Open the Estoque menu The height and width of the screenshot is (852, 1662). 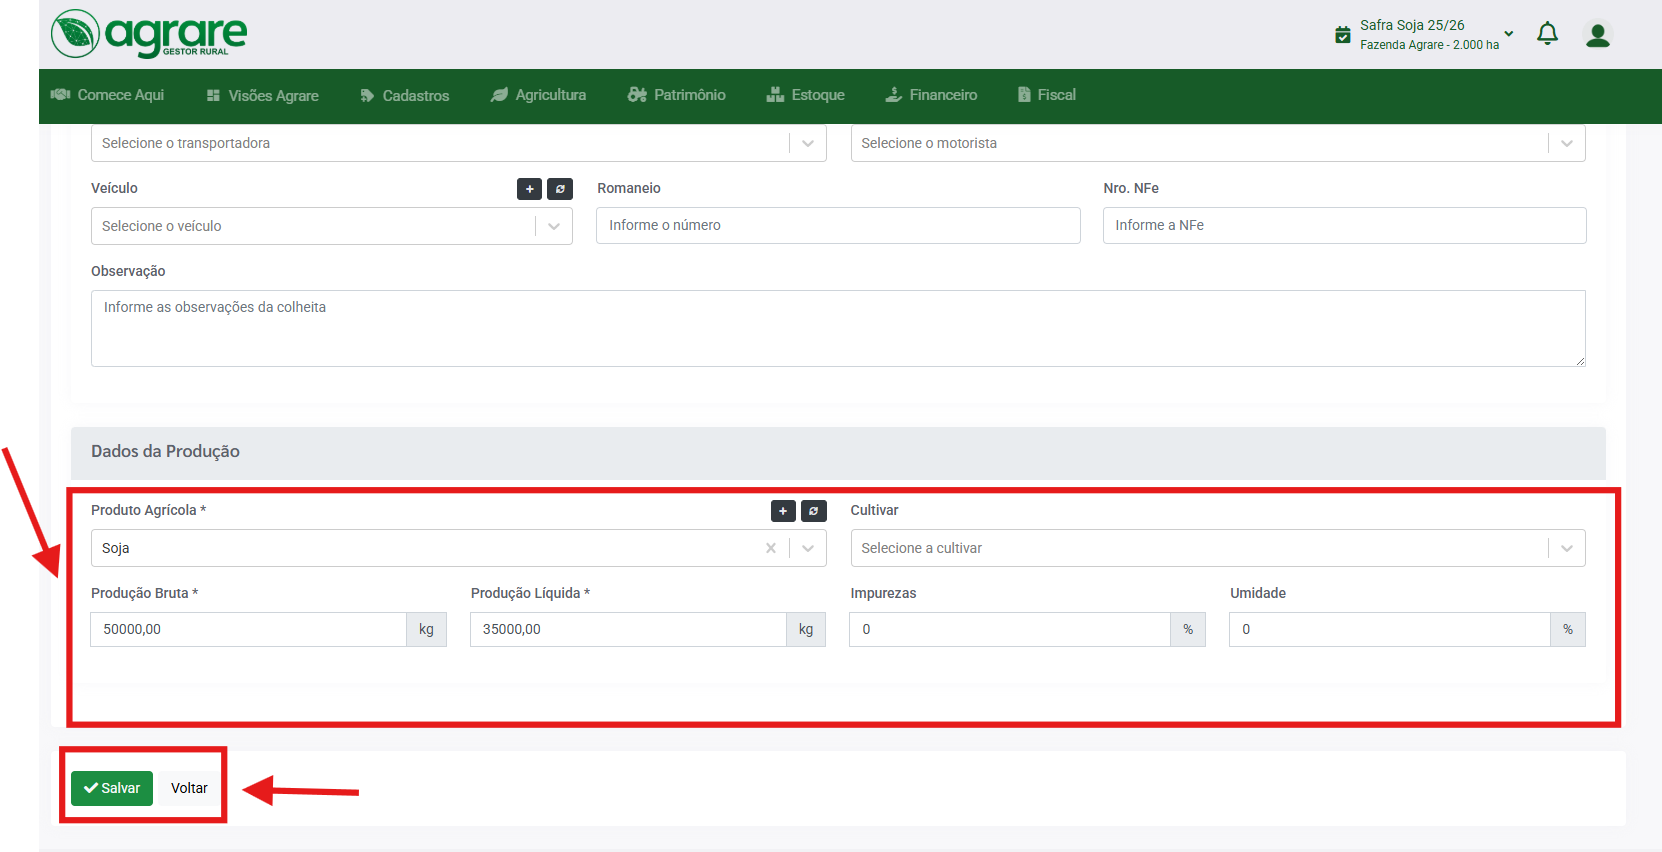pos(805,95)
